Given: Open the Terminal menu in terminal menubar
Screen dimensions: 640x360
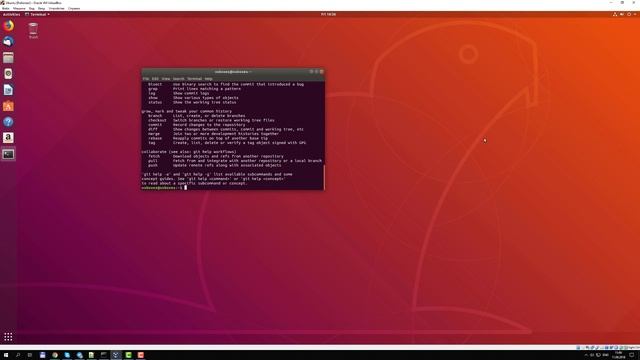Looking at the screenshot, I should tap(195, 79).
